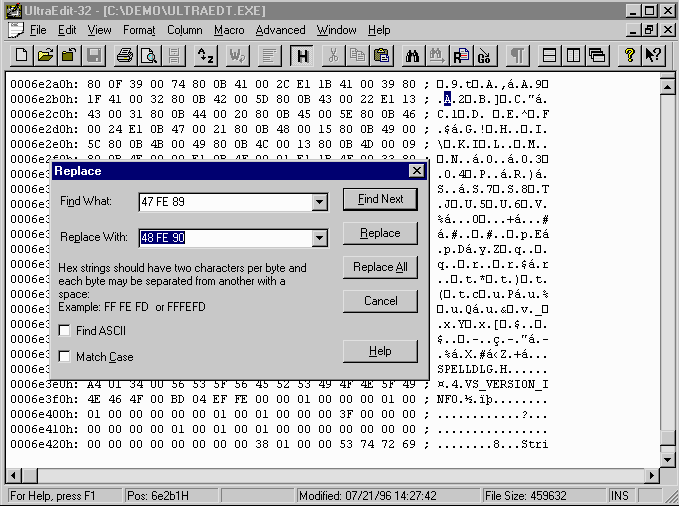The height and width of the screenshot is (506, 679).
Task: Click the New file toolbar icon
Action: [22, 55]
